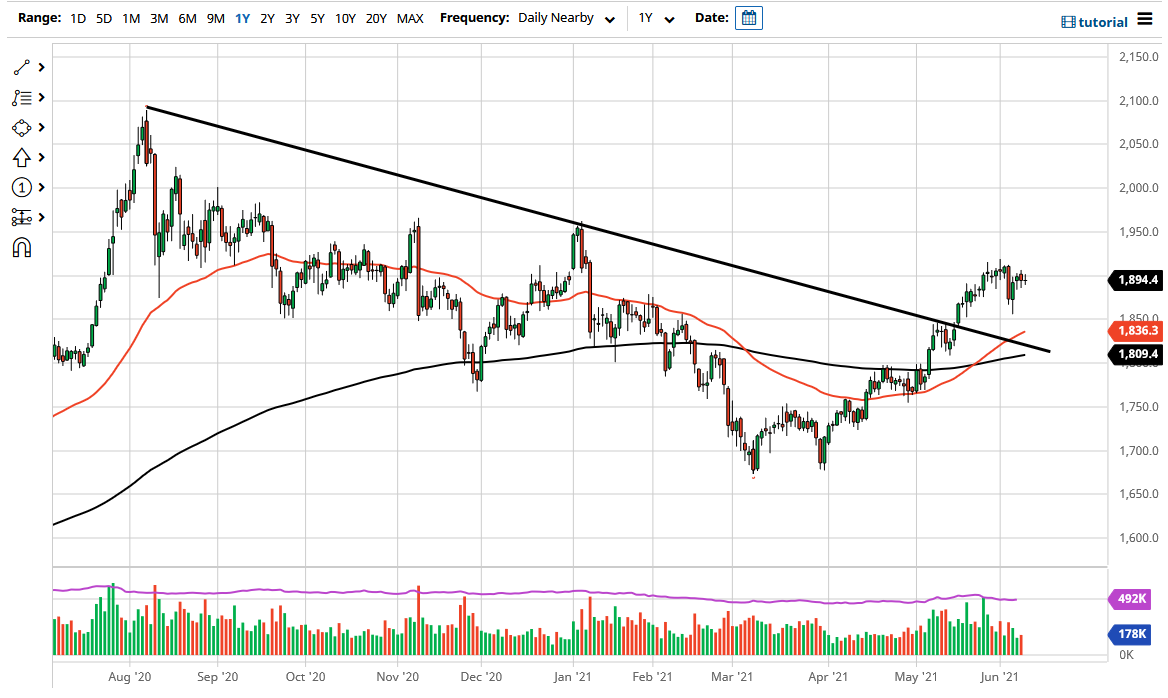Set range to 5D
The width and height of the screenshot is (1168, 698).
[104, 19]
